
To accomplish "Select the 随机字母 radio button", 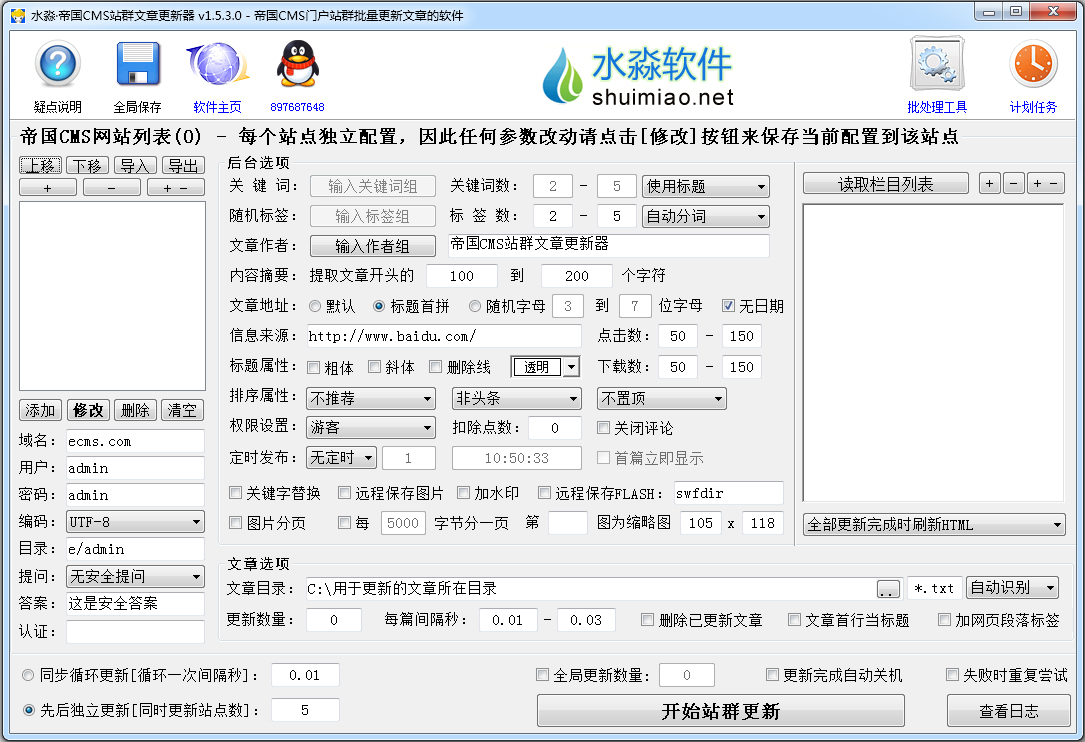I will click(475, 306).
